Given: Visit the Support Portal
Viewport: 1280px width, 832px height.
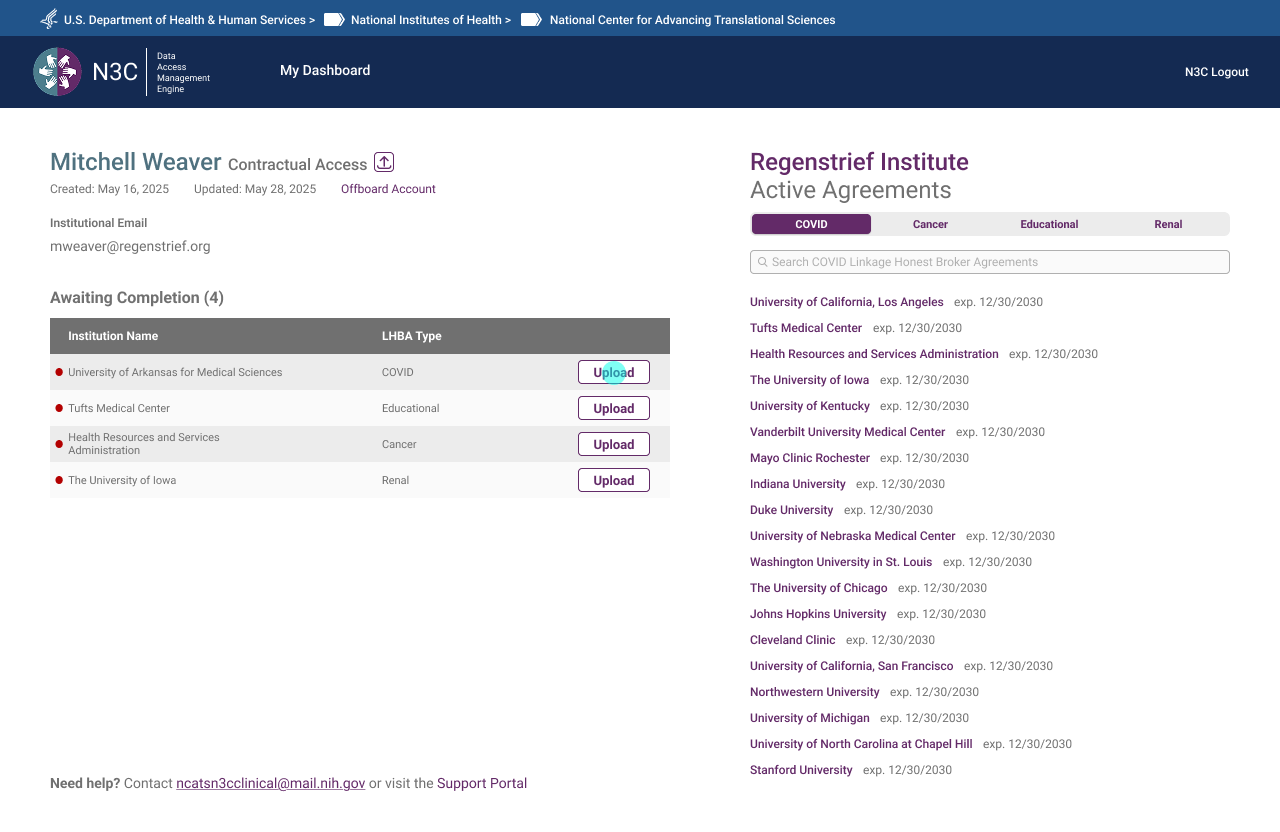Looking at the screenshot, I should [482, 783].
